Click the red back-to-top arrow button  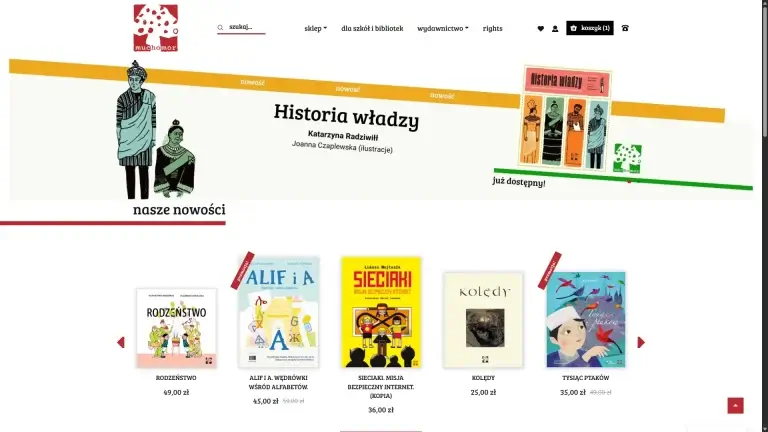click(x=735, y=406)
